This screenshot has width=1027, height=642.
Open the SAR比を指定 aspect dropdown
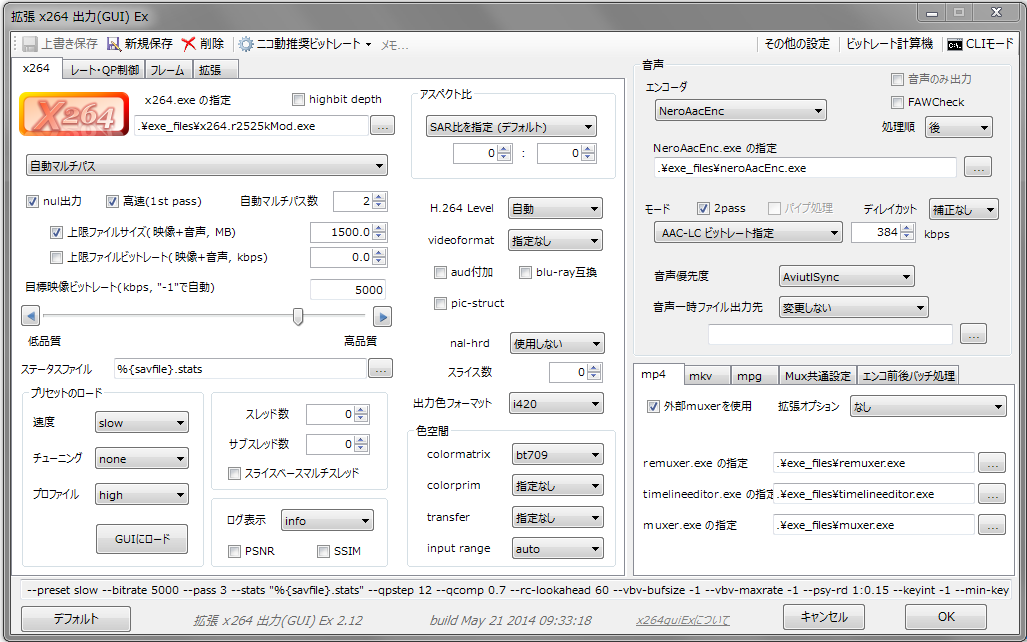click(x=511, y=126)
